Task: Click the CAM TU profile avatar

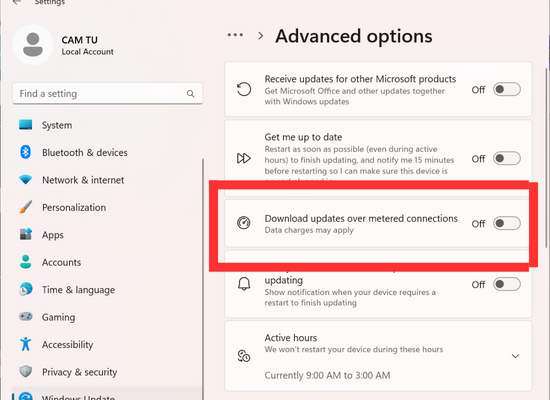Action: point(33,45)
